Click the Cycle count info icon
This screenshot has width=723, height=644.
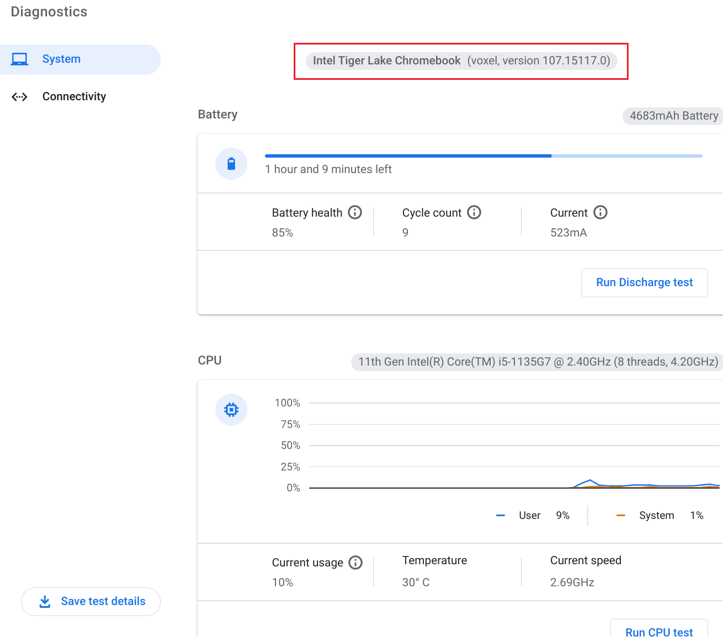coord(474,213)
